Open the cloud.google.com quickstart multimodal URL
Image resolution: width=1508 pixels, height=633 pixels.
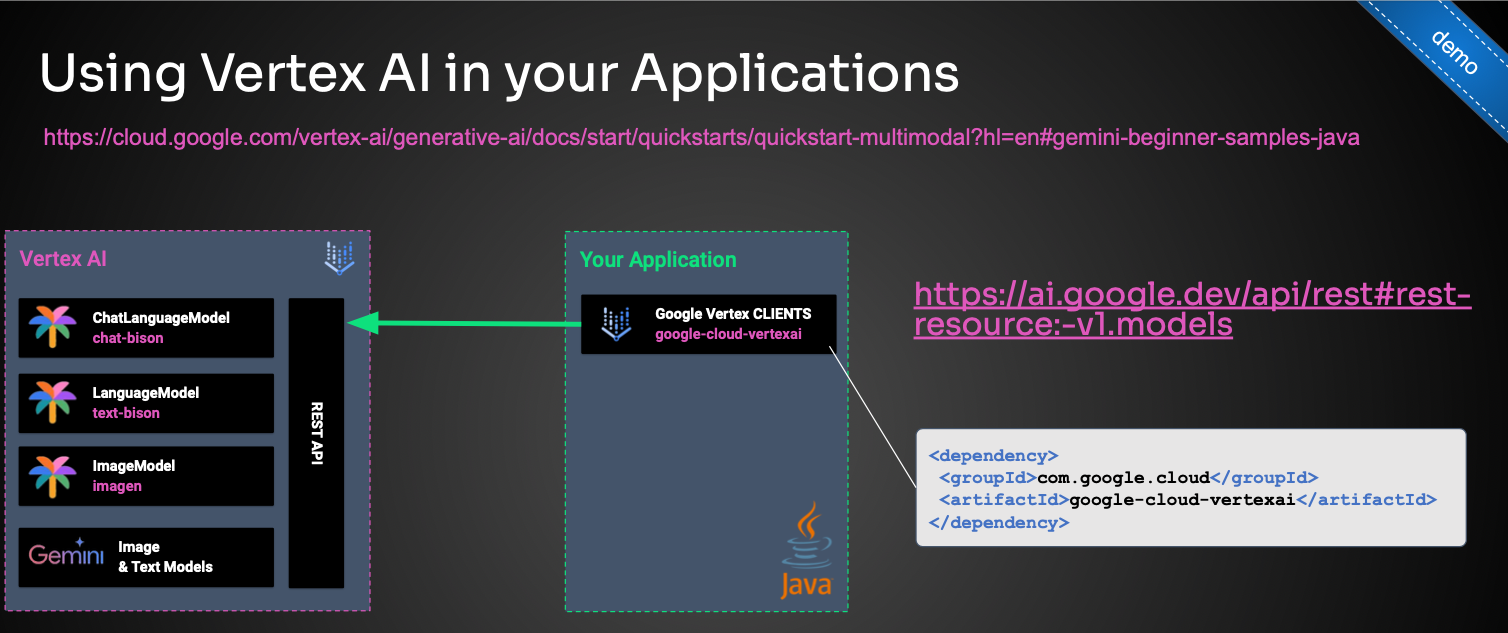tap(701, 137)
